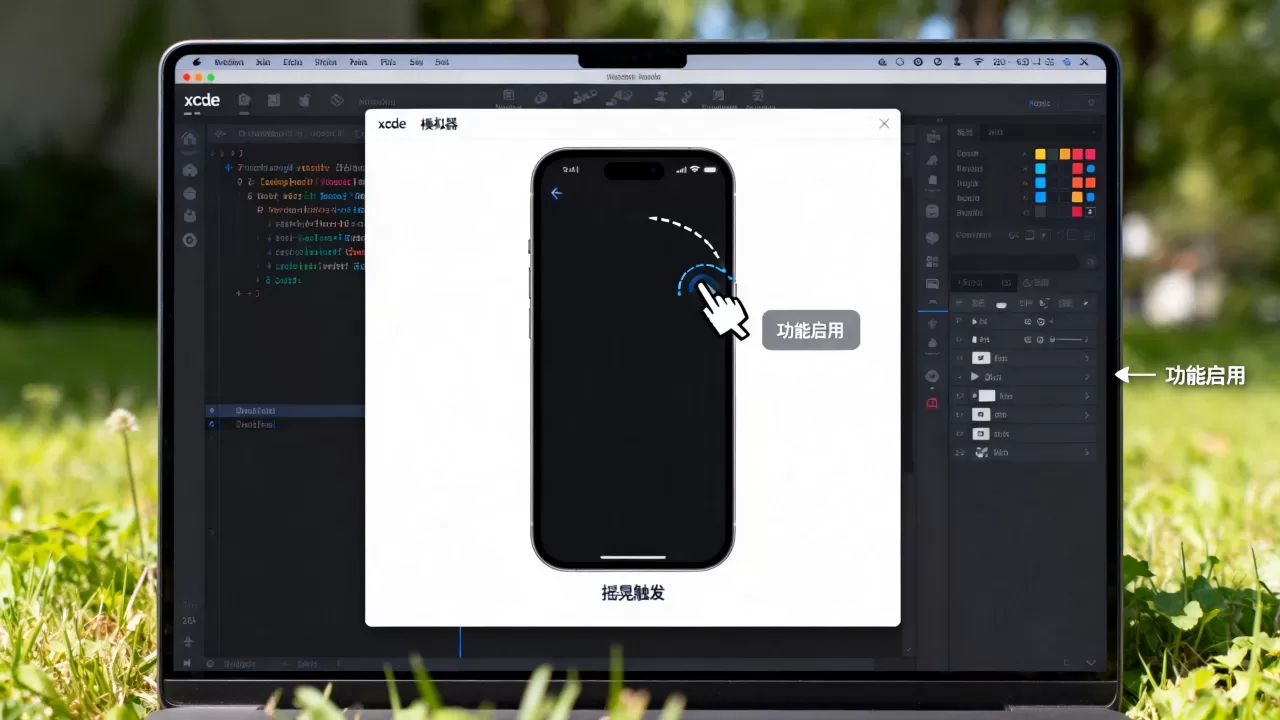1280x720 pixels.
Task: Click the xcde label in the dialog header
Action: pyautogui.click(x=392, y=124)
